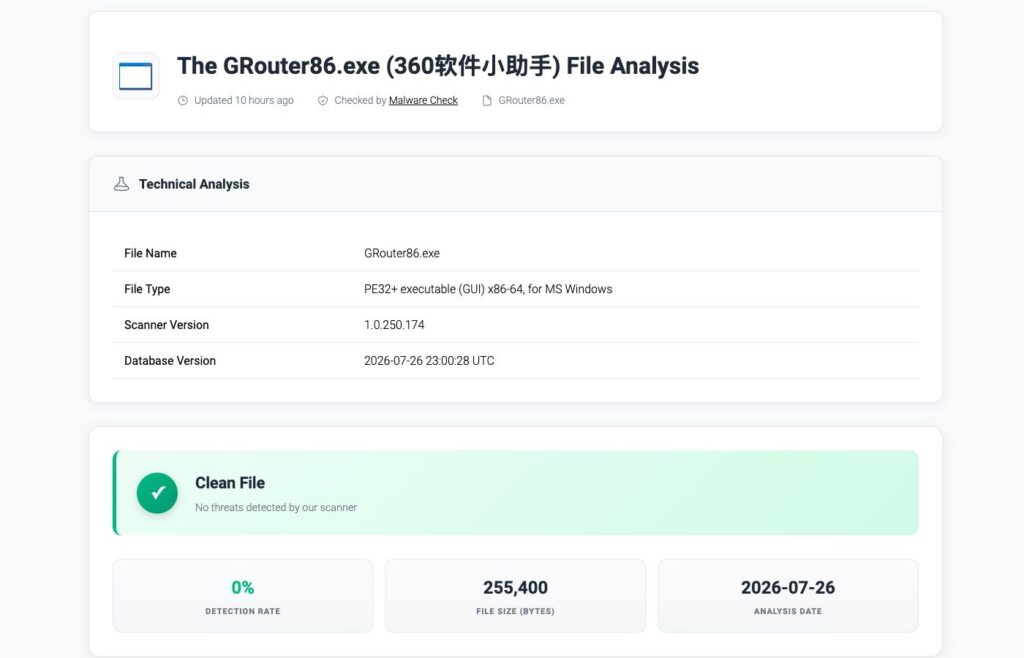Click the Analysis Date label
Viewport: 1024px width, 658px height.
tap(788, 612)
